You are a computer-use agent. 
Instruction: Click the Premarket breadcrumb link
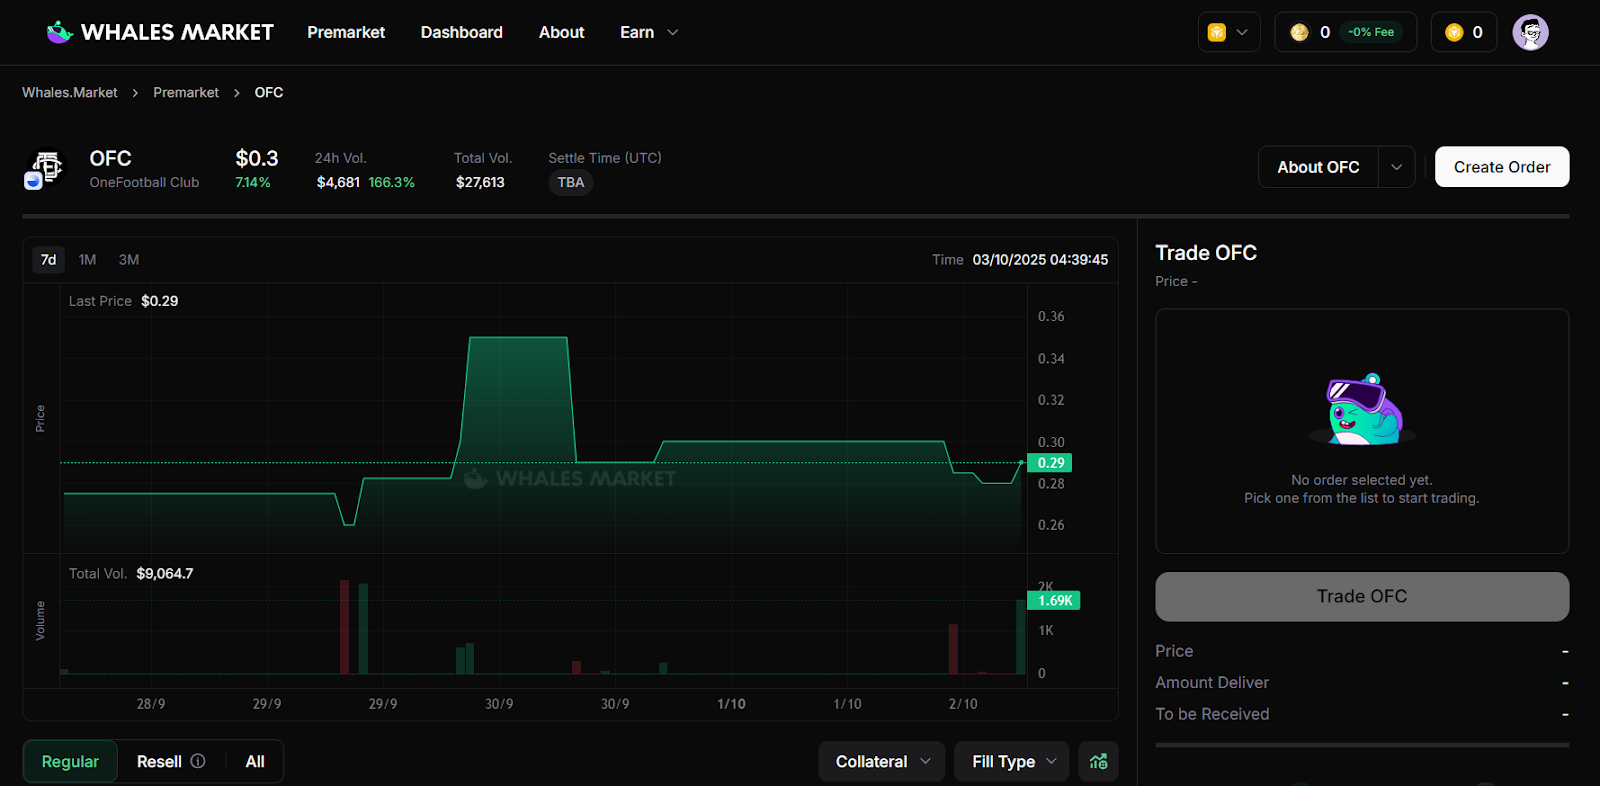[x=186, y=92]
